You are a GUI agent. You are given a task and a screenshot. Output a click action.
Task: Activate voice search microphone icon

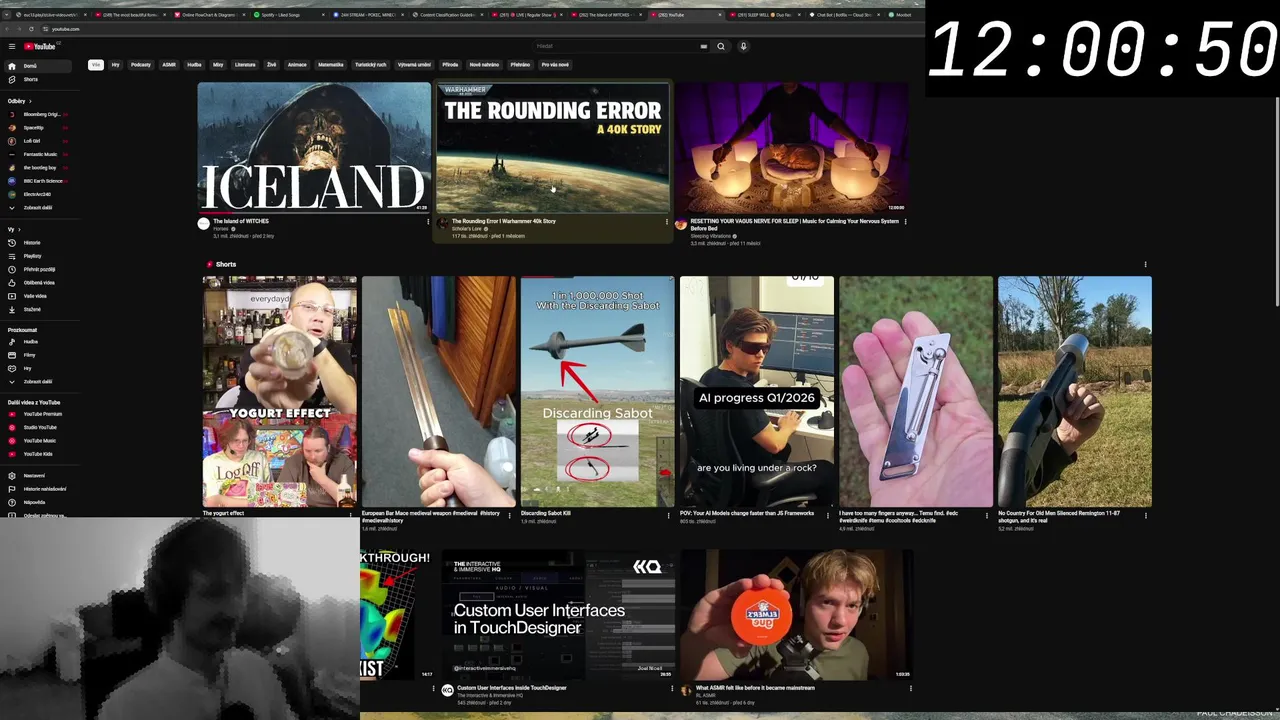pos(743,46)
